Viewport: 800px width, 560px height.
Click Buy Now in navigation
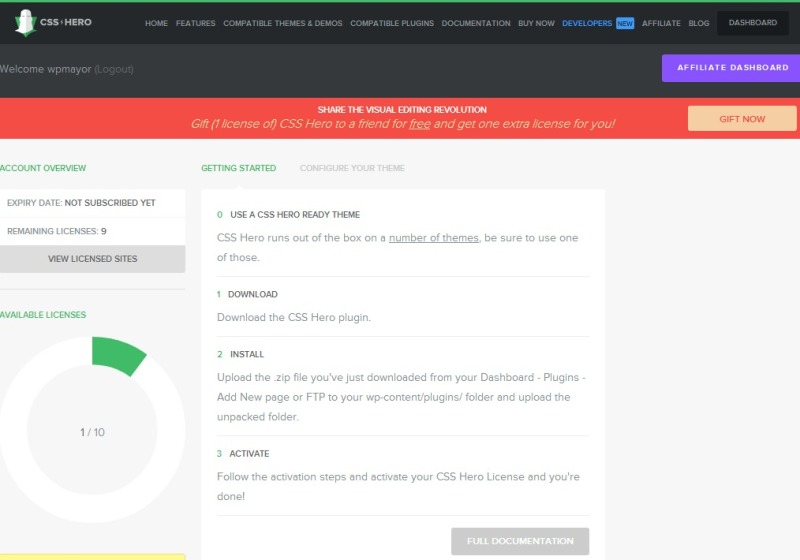tap(536, 23)
